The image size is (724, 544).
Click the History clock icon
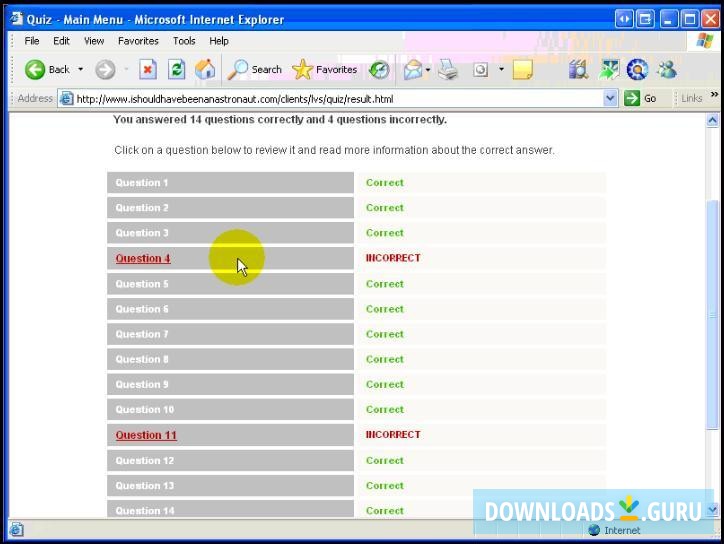coord(379,70)
